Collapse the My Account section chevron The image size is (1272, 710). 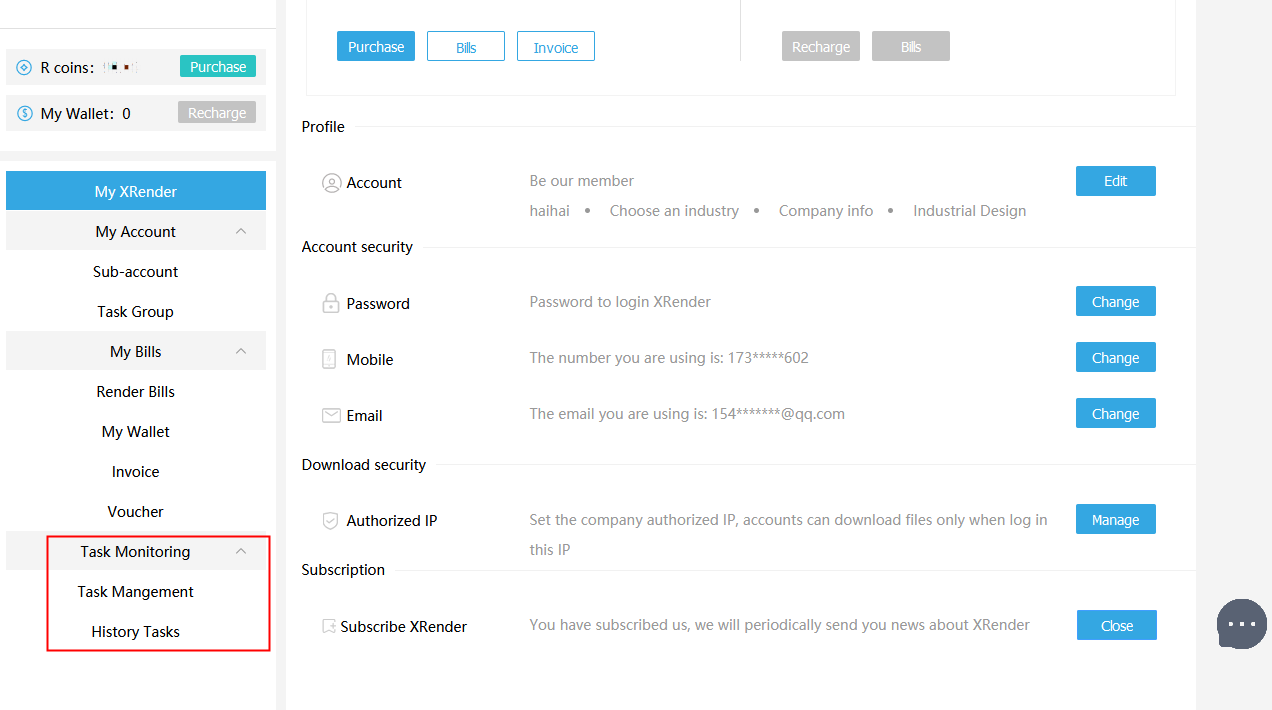pyautogui.click(x=241, y=231)
